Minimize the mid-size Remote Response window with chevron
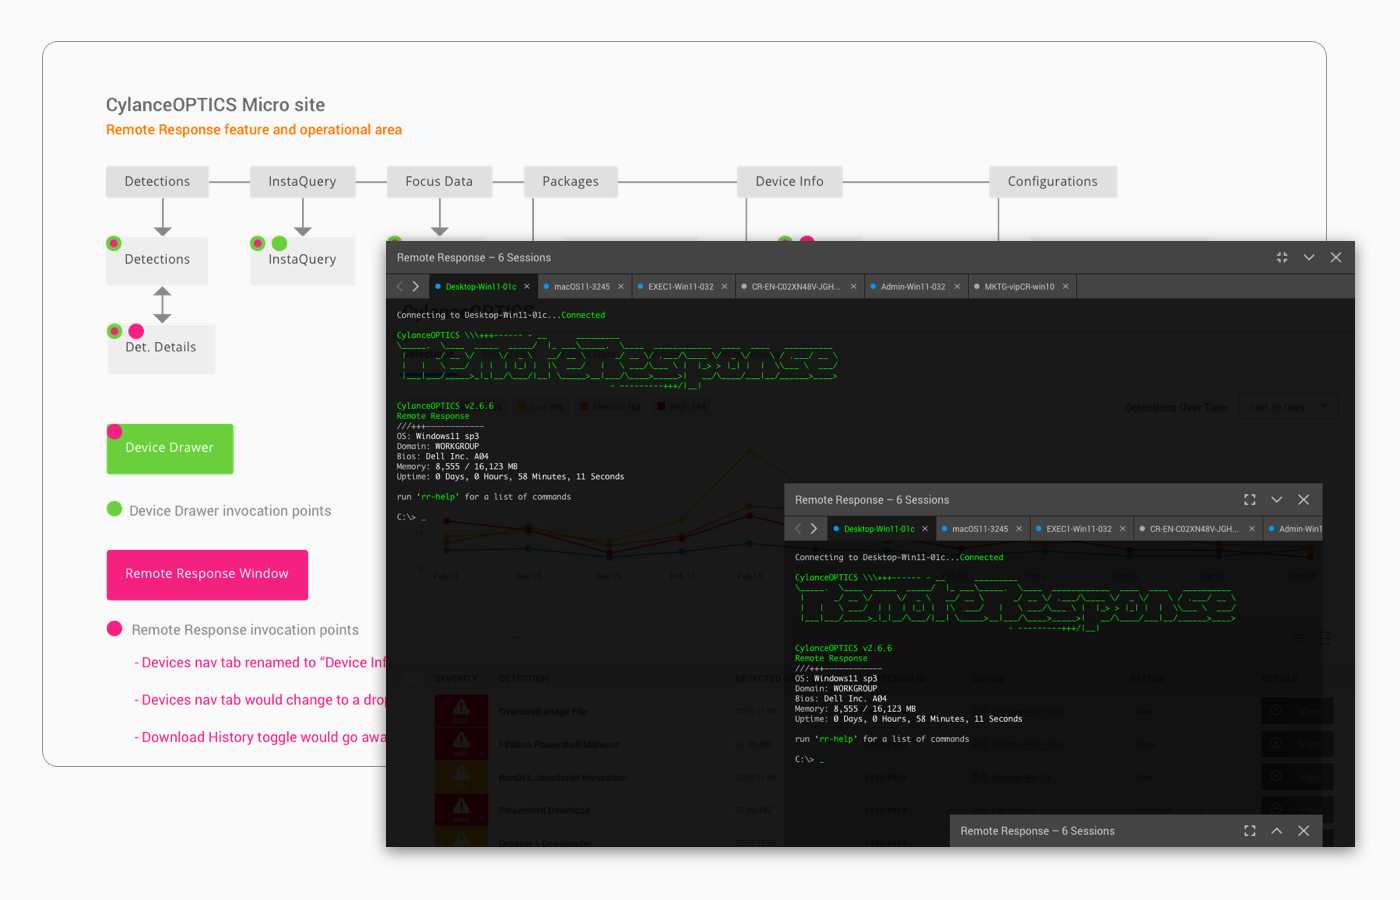Screen dimensions: 1400x900 pos(1277,500)
